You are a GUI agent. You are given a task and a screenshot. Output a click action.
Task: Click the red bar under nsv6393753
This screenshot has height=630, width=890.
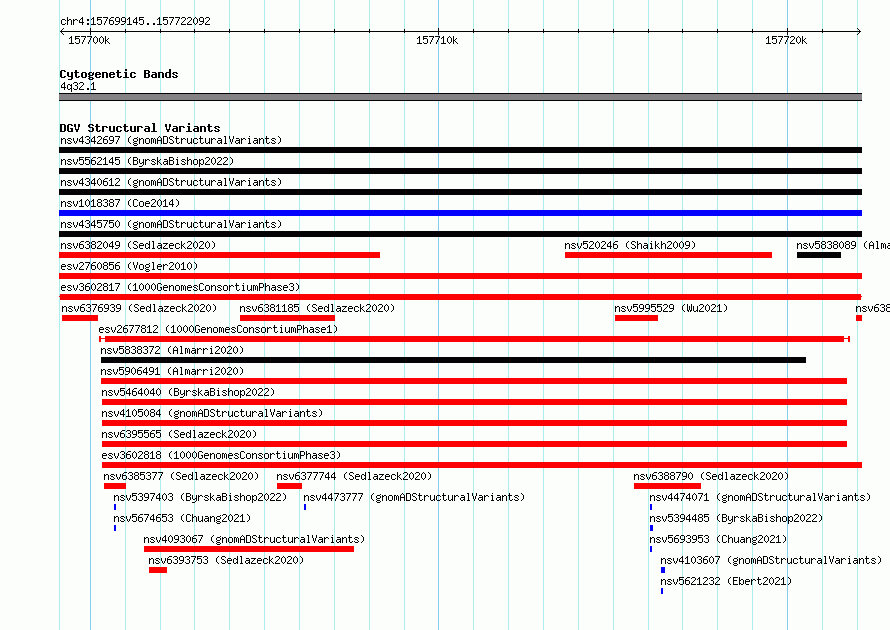(158, 570)
